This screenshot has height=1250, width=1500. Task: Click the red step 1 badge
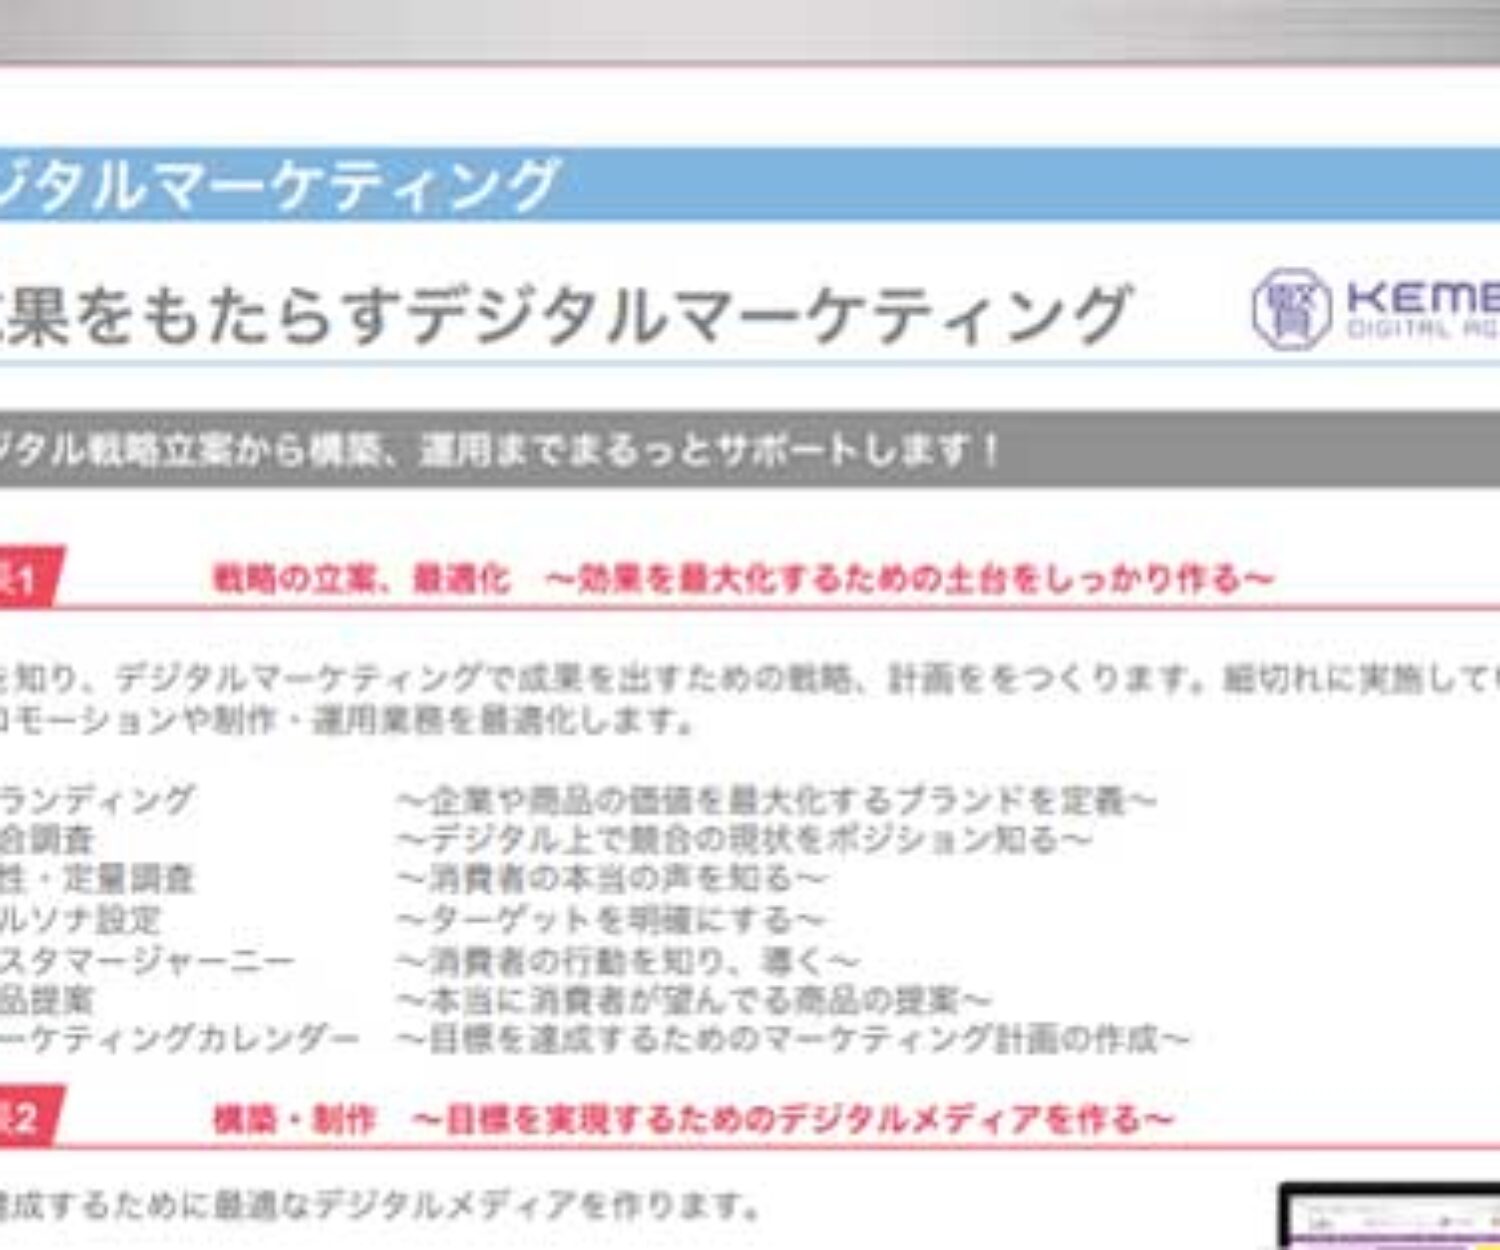[x=28, y=578]
